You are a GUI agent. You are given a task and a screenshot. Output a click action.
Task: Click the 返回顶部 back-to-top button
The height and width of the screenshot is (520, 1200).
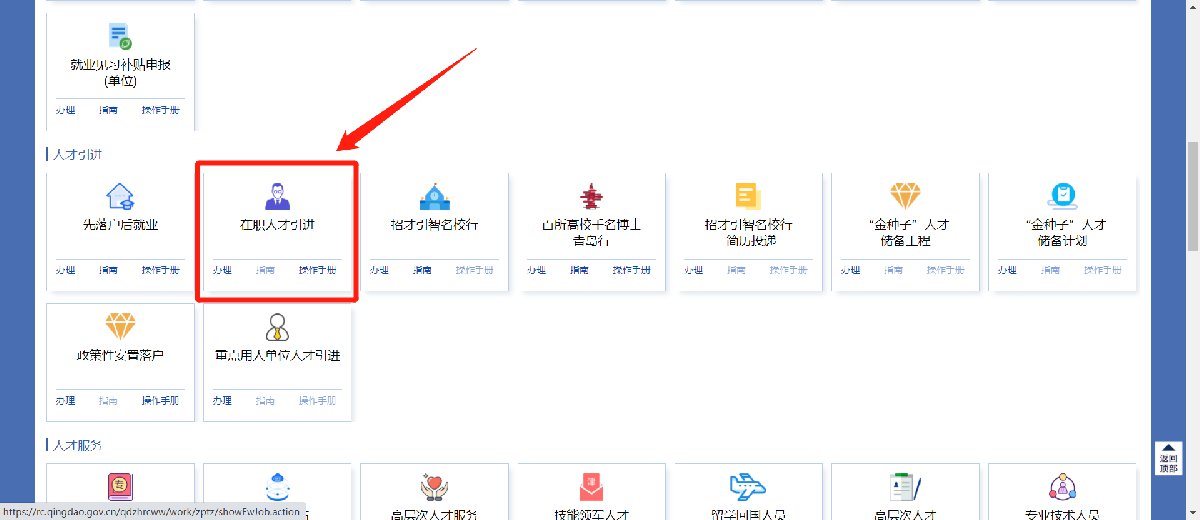click(x=1167, y=458)
